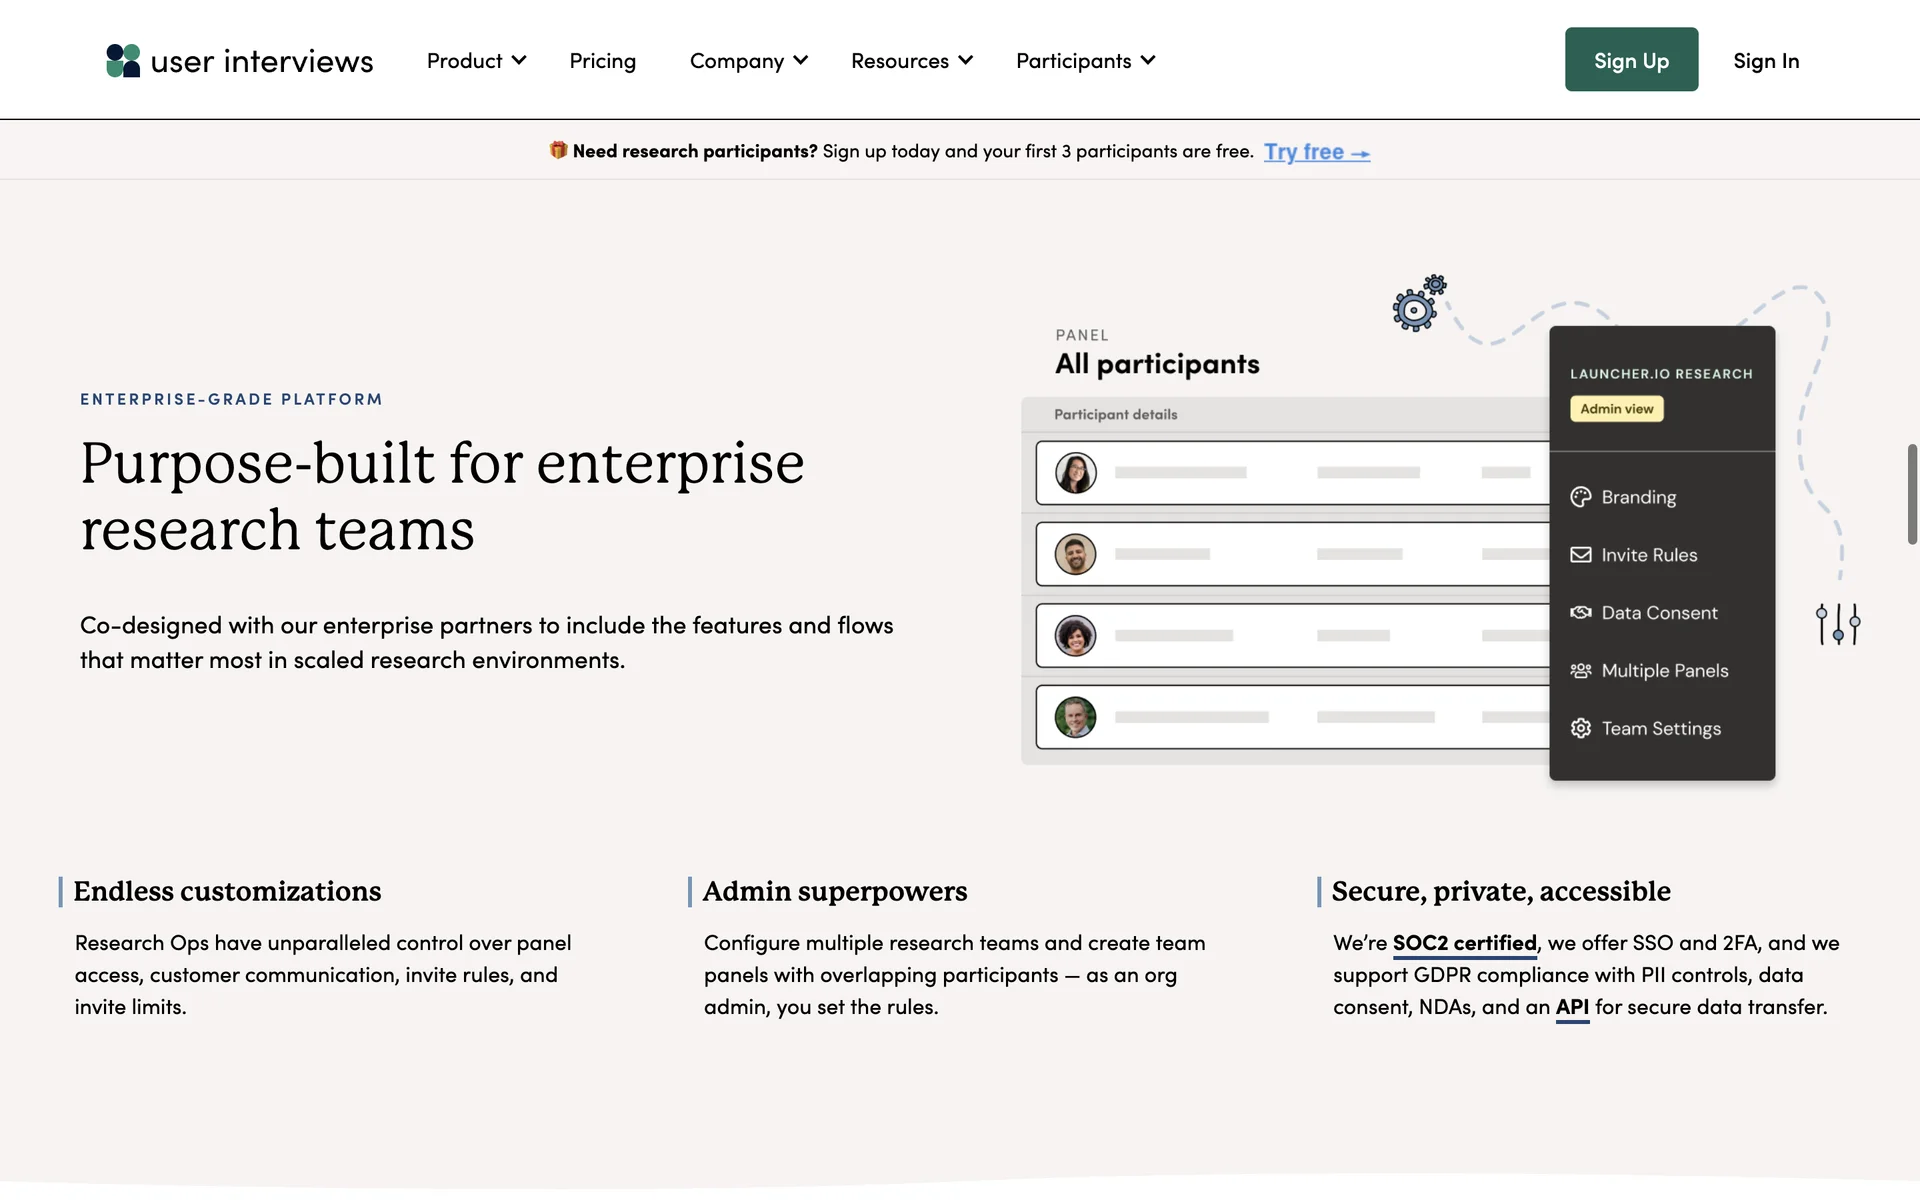Click the Data Consent handshake icon
The height and width of the screenshot is (1200, 1920).
coord(1580,613)
